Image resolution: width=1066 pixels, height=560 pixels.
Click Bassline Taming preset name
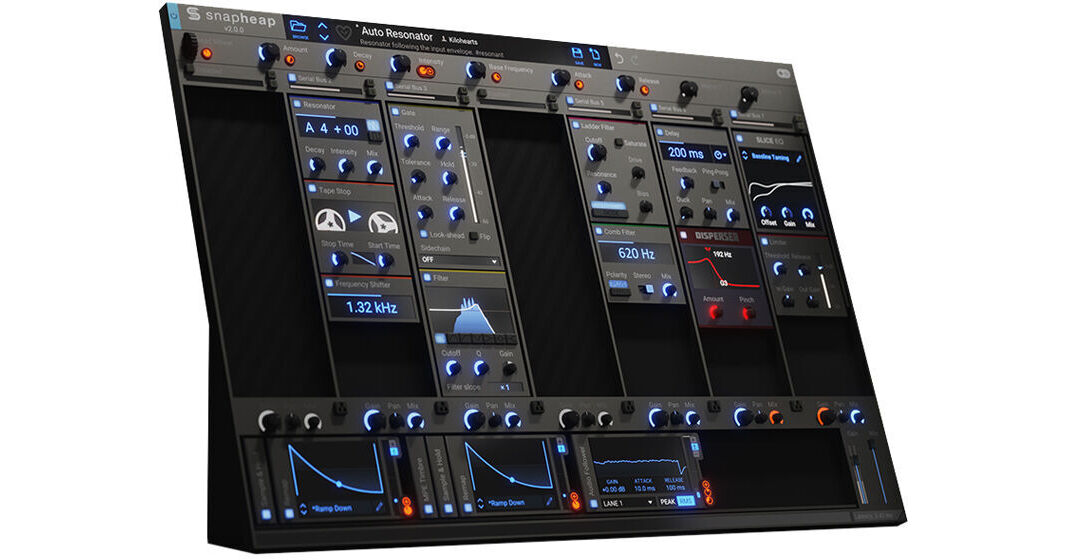click(x=770, y=157)
